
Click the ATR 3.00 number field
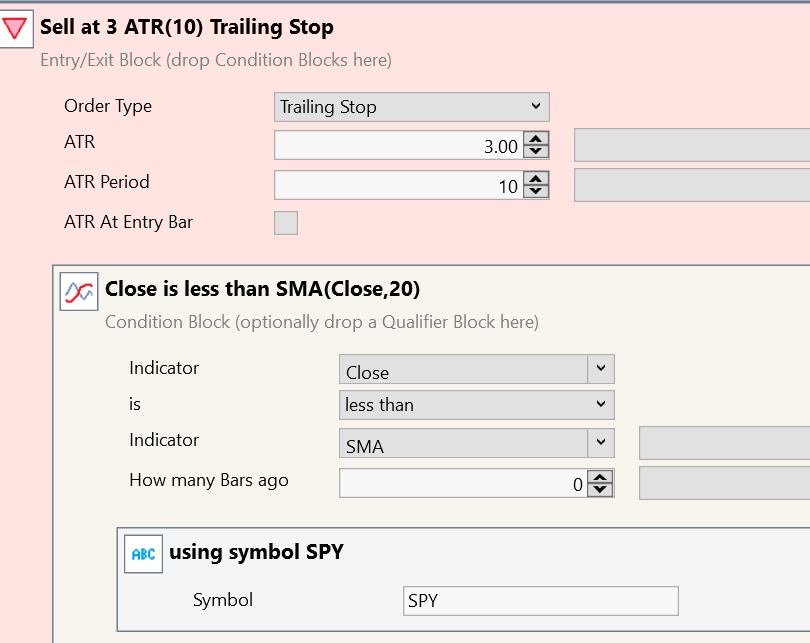point(399,145)
